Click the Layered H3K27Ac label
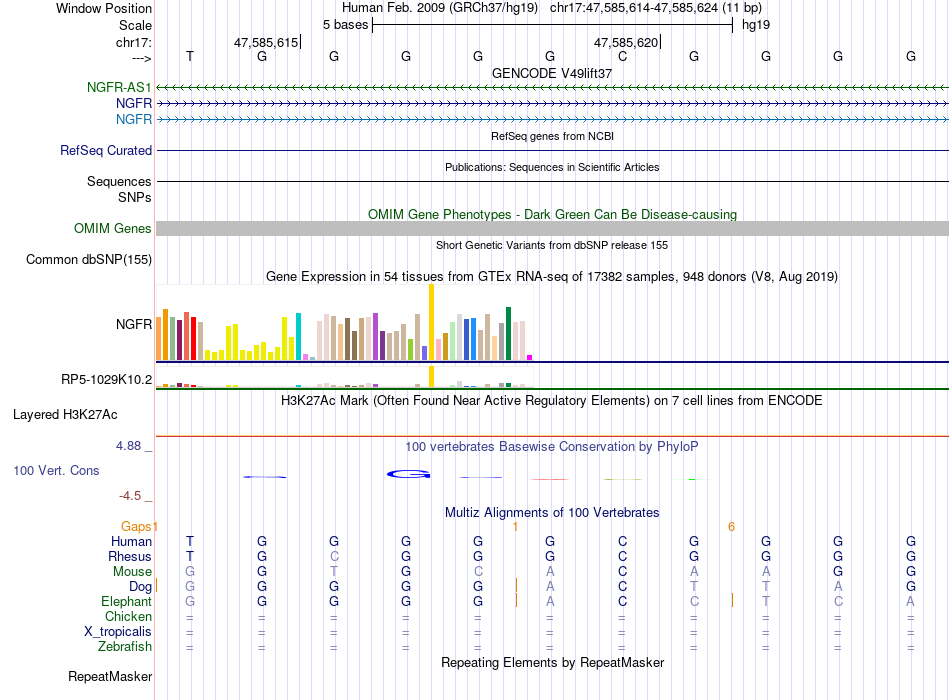Viewport: 950px width, 700px height. click(65, 415)
